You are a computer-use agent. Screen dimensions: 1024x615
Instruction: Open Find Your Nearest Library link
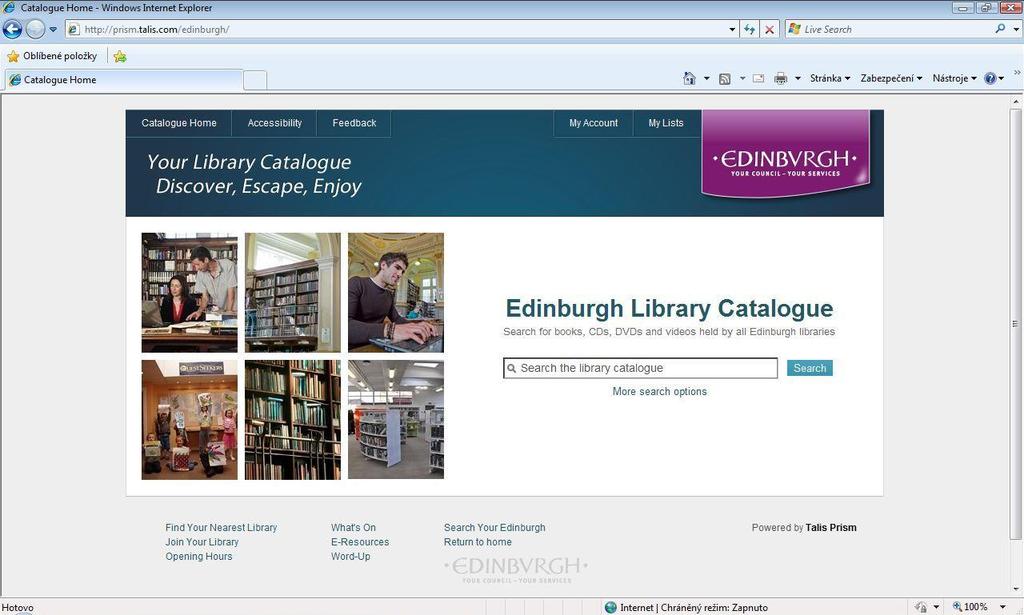(x=221, y=528)
